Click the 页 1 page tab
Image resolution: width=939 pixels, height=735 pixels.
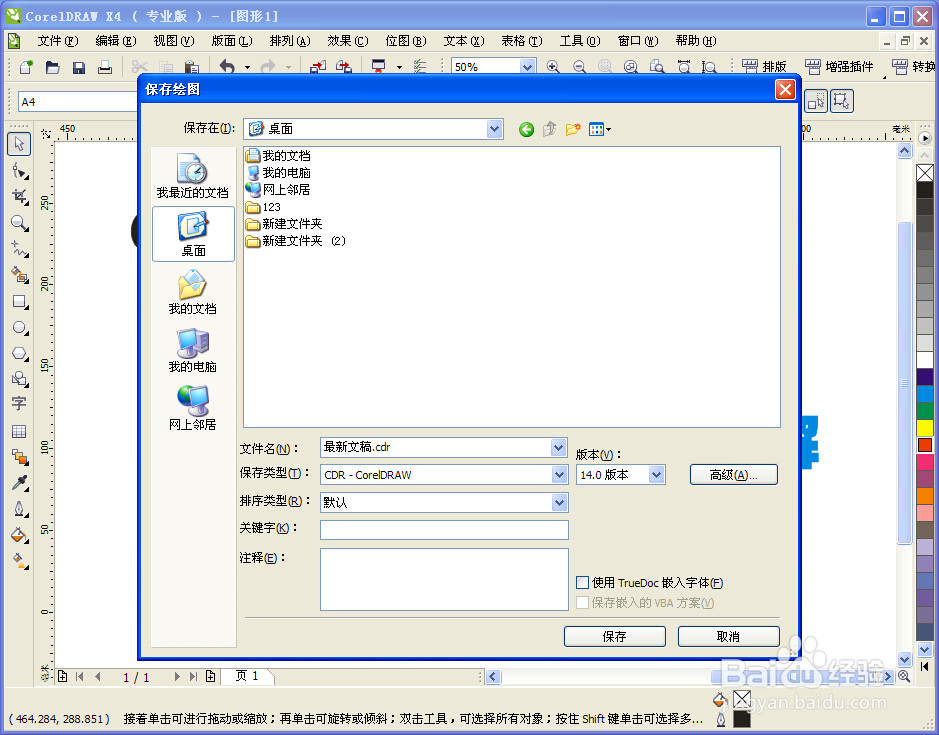tap(247, 676)
